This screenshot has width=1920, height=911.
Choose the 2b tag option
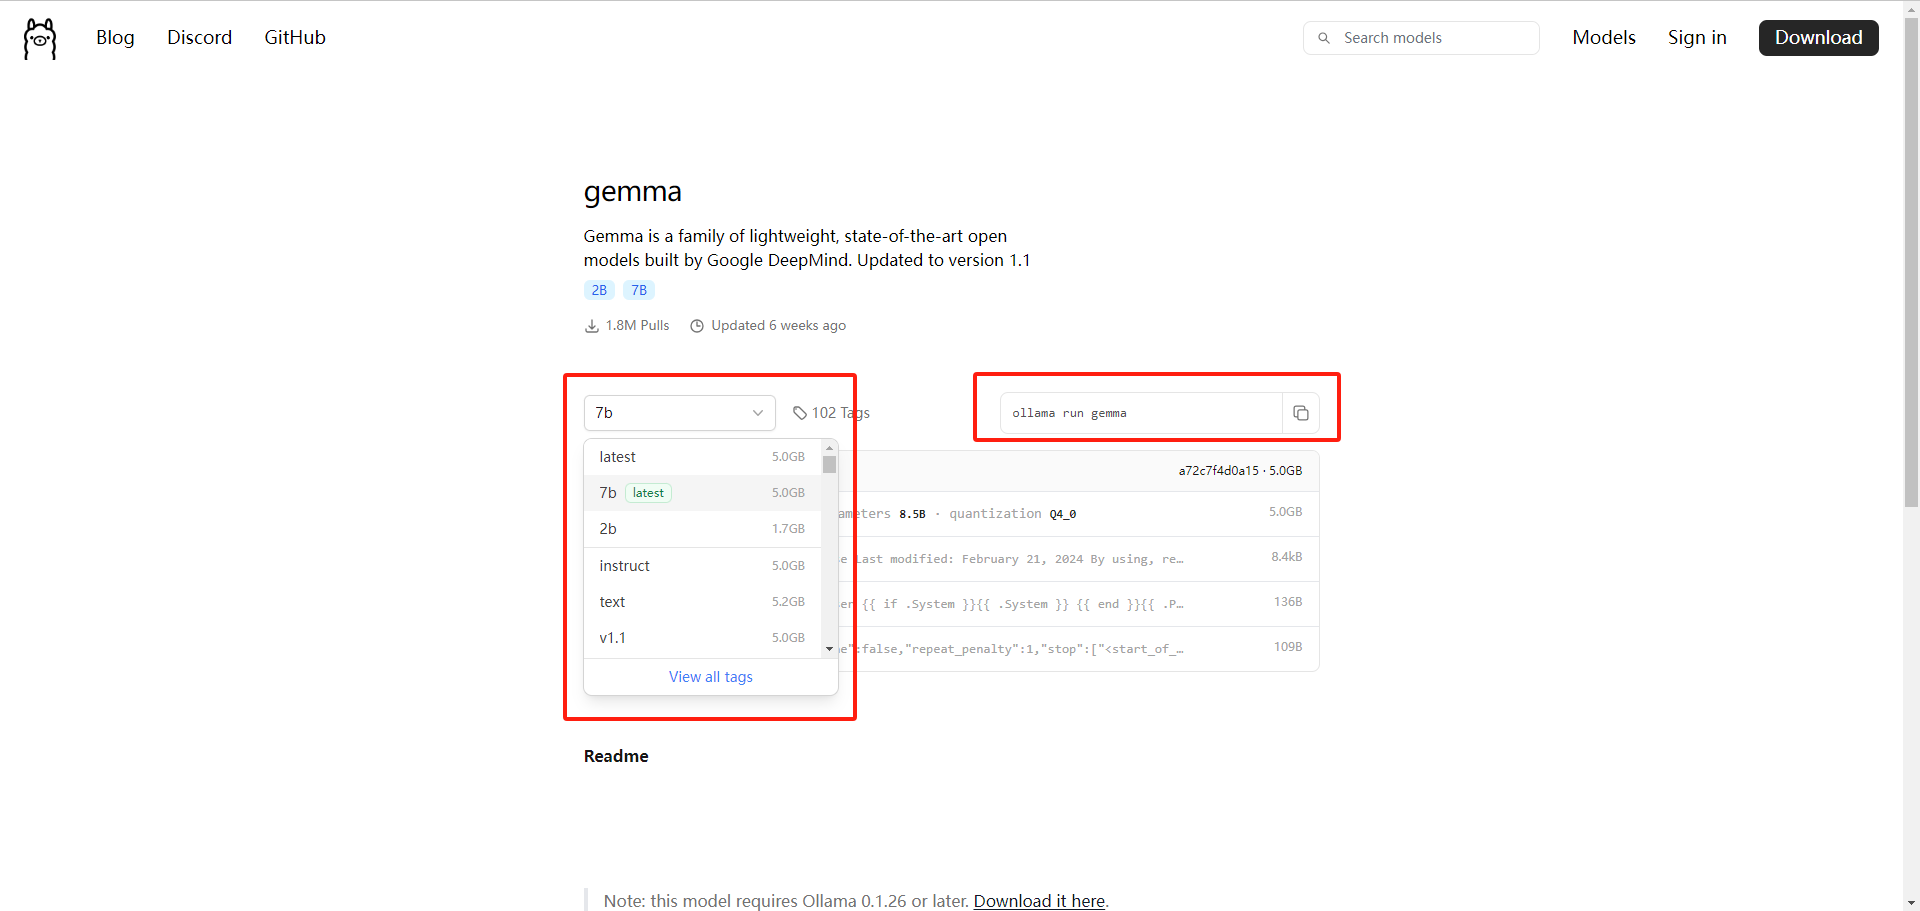click(702, 529)
